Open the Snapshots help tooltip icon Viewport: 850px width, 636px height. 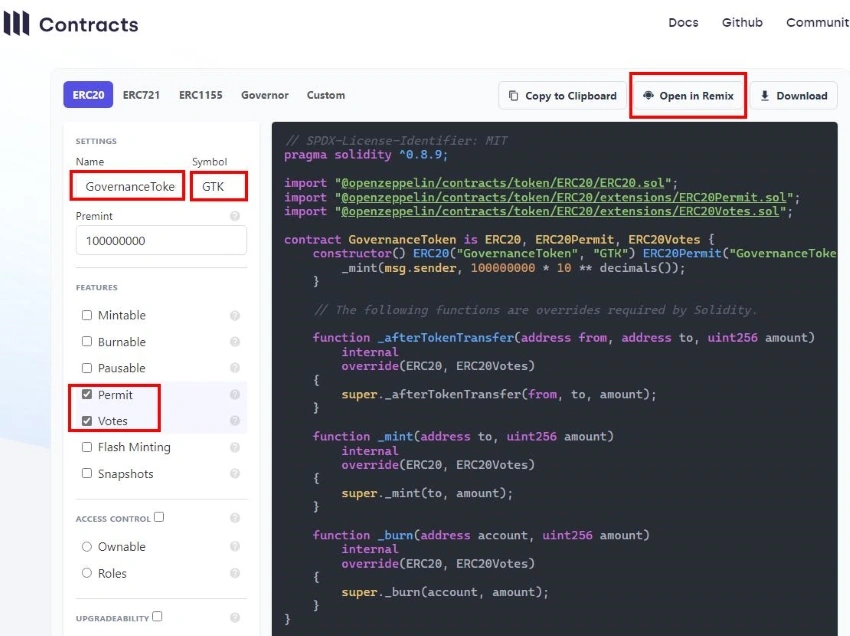[235, 473]
